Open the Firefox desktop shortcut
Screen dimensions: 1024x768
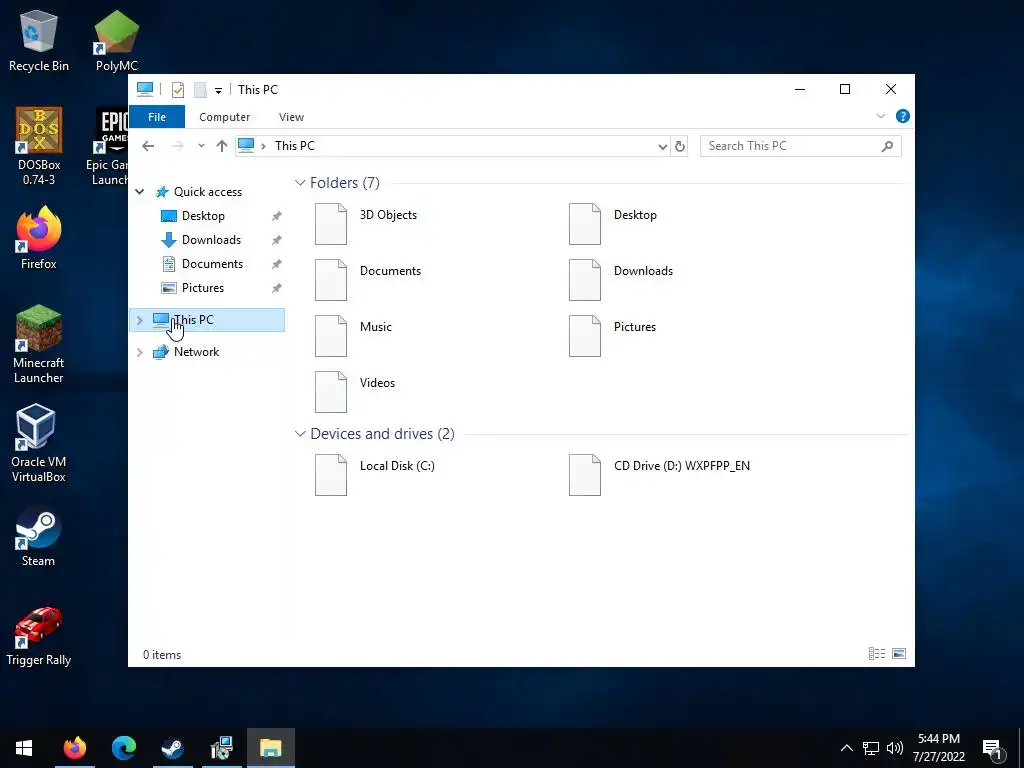tap(39, 238)
